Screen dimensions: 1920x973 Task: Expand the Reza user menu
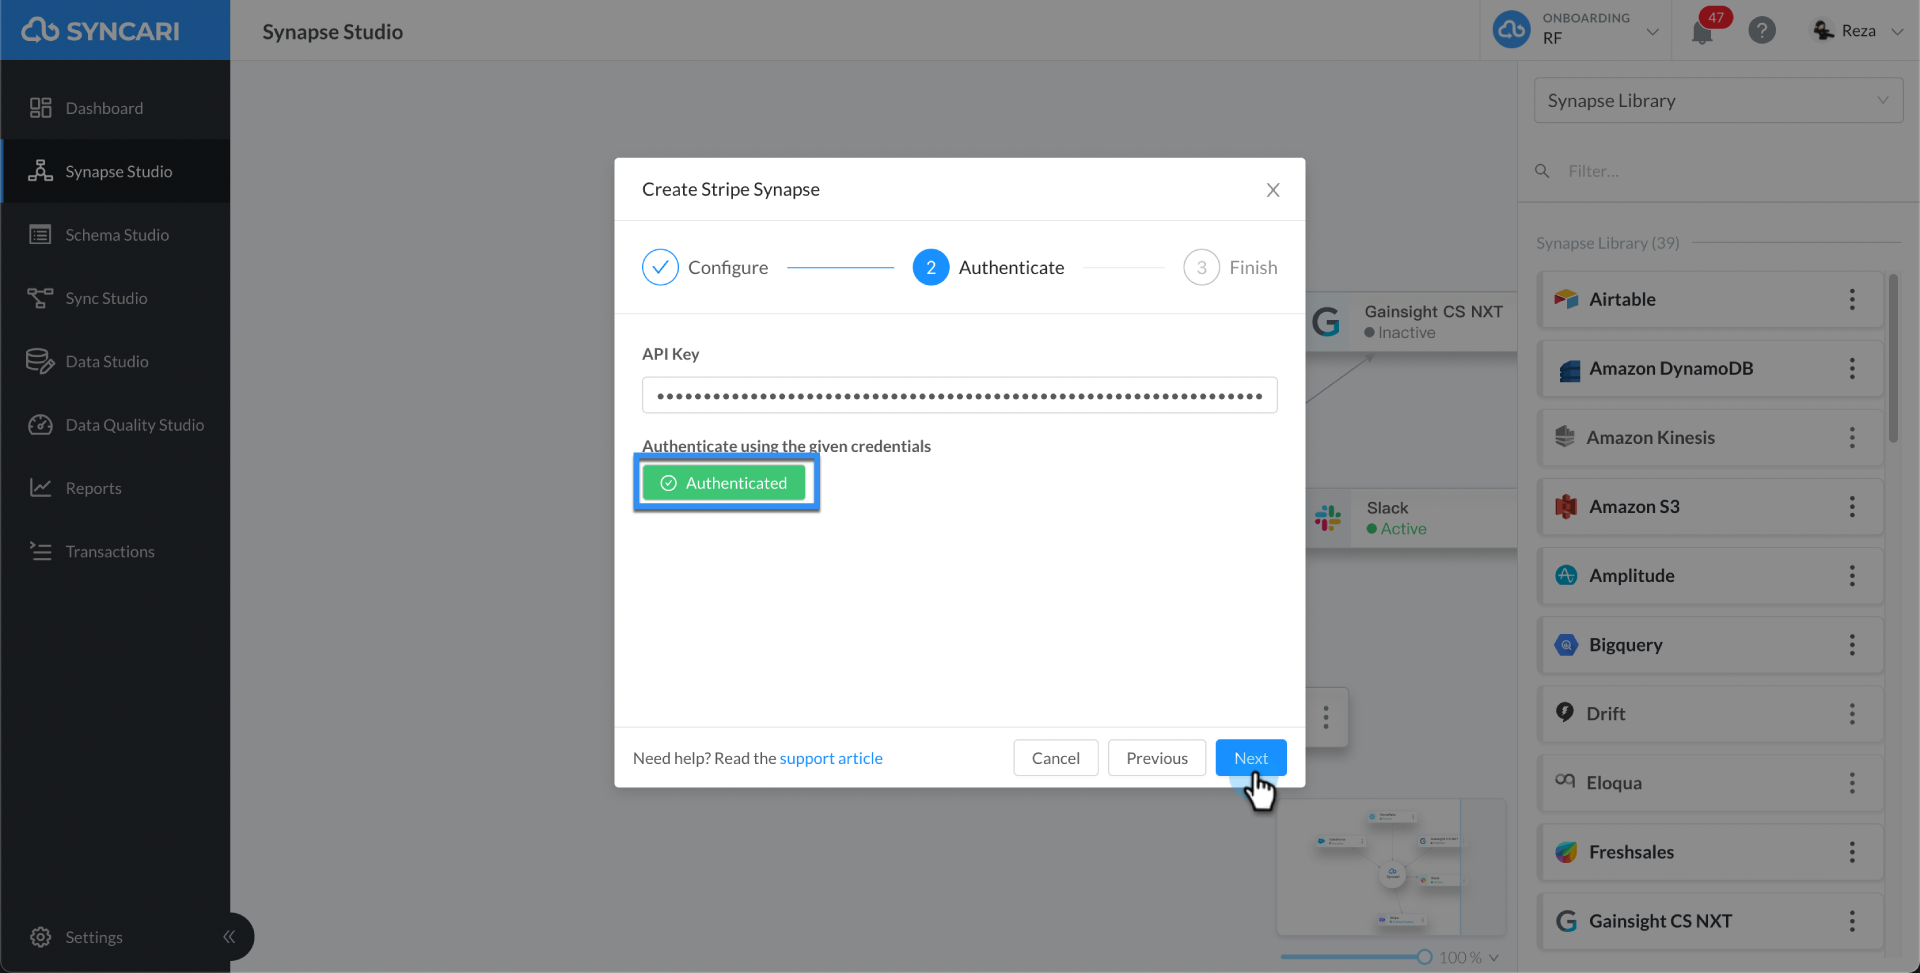coord(1858,31)
